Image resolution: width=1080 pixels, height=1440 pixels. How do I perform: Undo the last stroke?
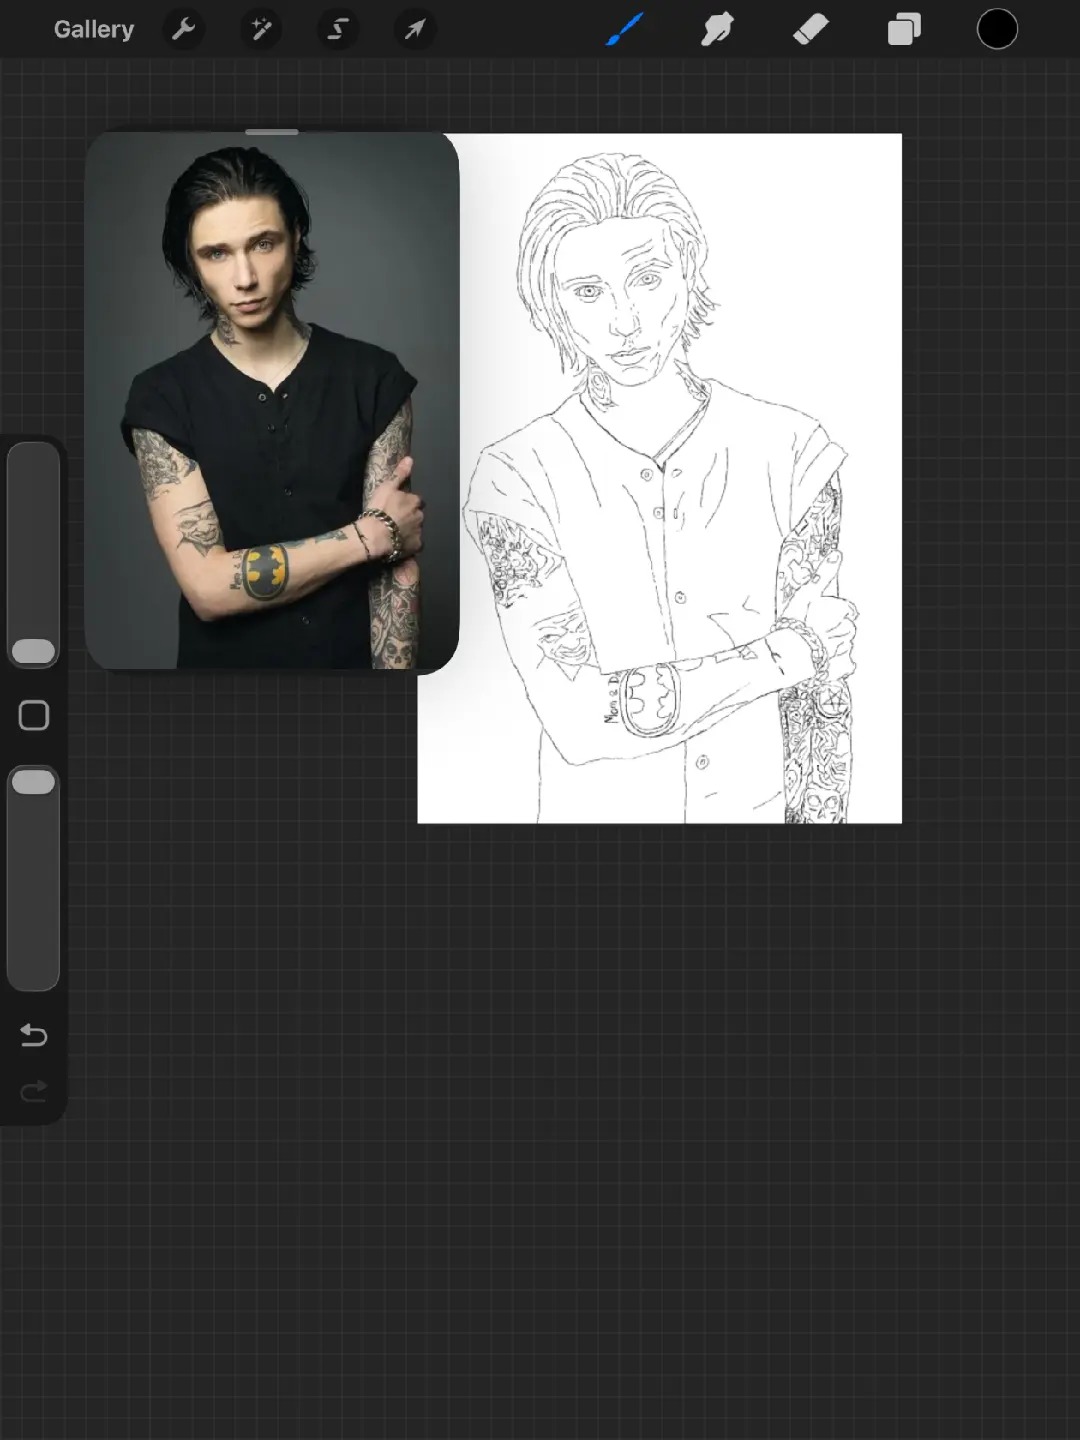(34, 1035)
